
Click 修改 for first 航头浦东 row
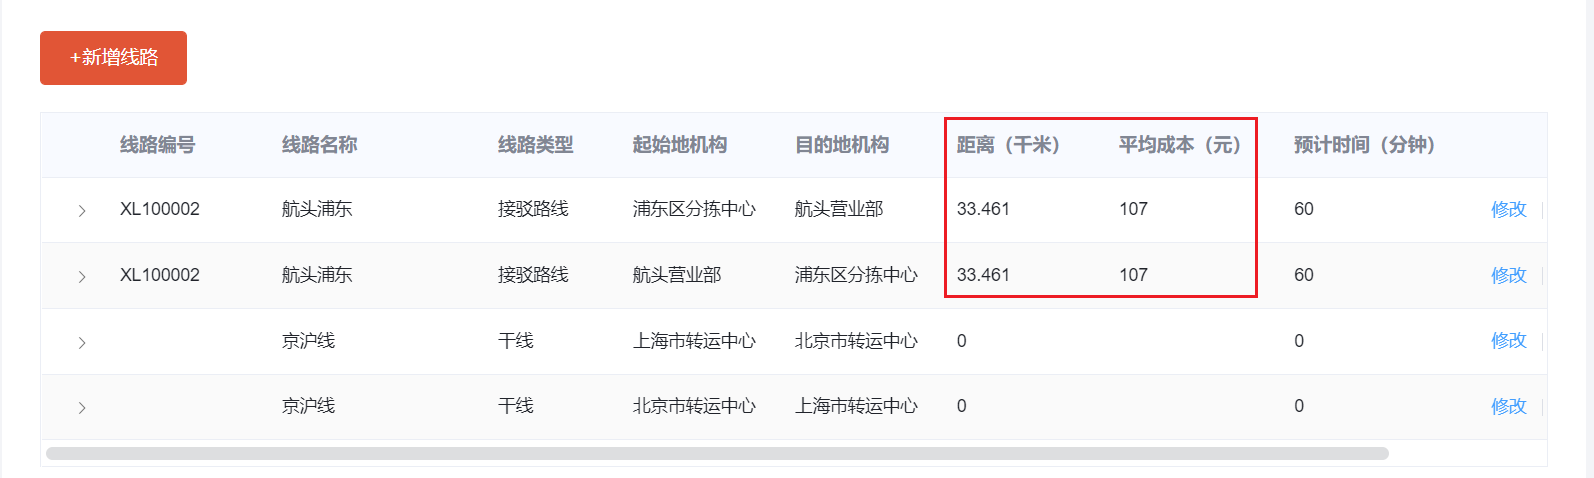(1508, 209)
